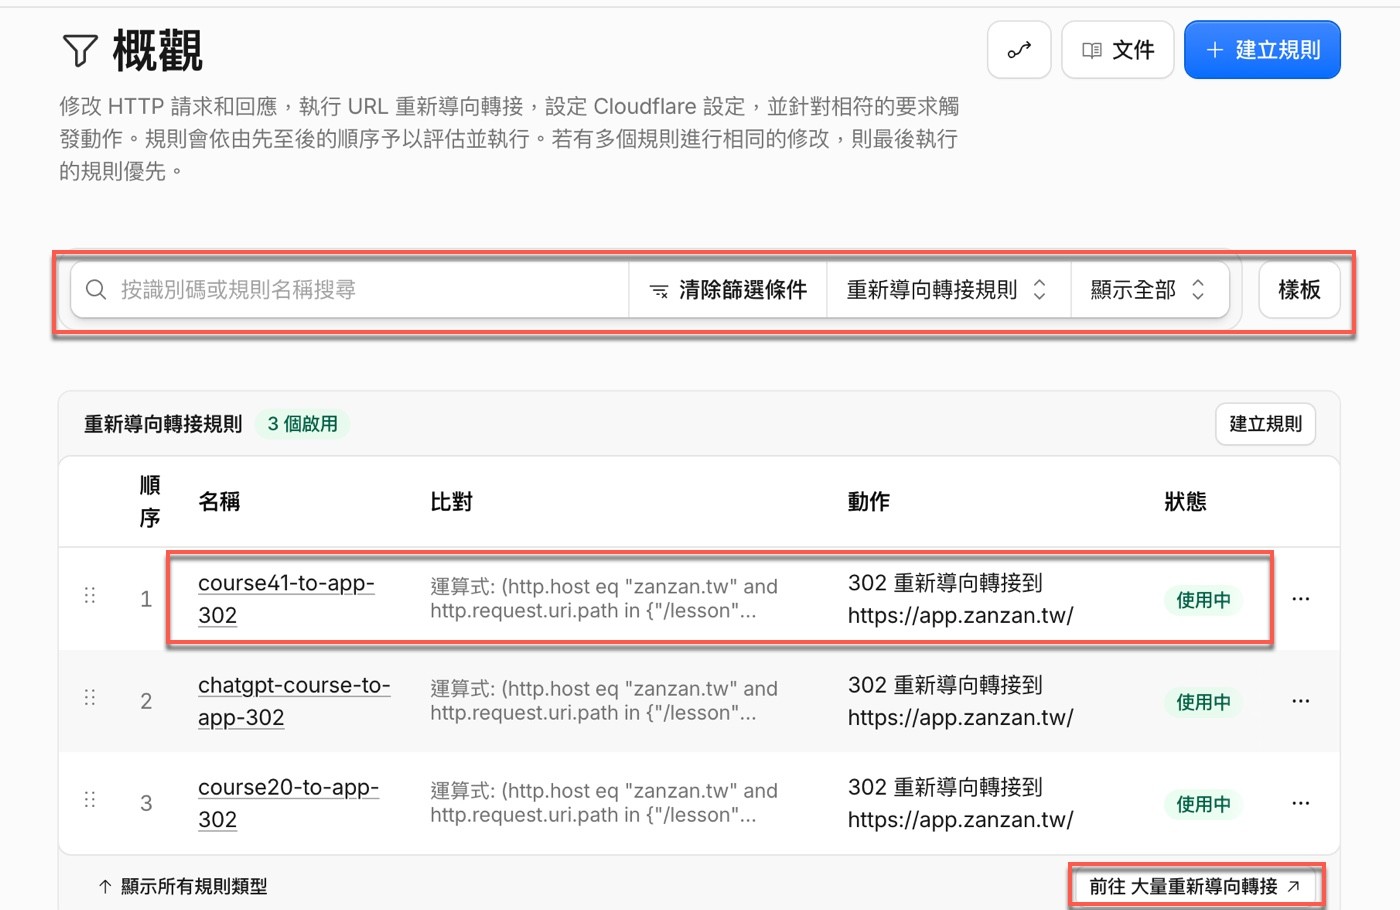Screen dimensions: 1400x910
Task: Focus the rule search input field
Action: (x=350, y=290)
